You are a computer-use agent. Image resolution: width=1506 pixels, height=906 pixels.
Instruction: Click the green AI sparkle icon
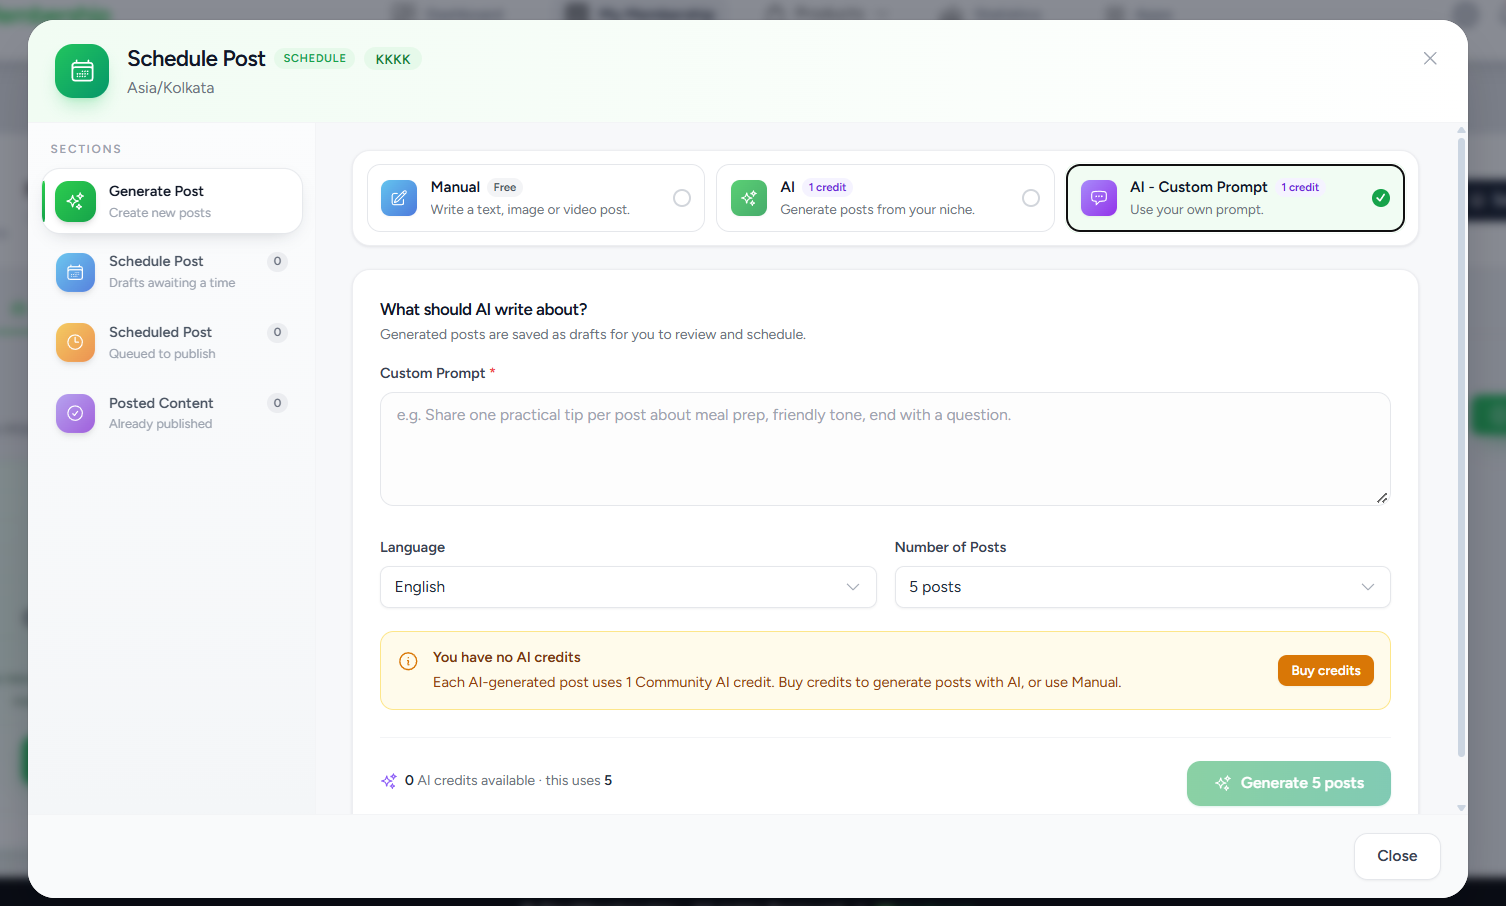pyautogui.click(x=749, y=198)
